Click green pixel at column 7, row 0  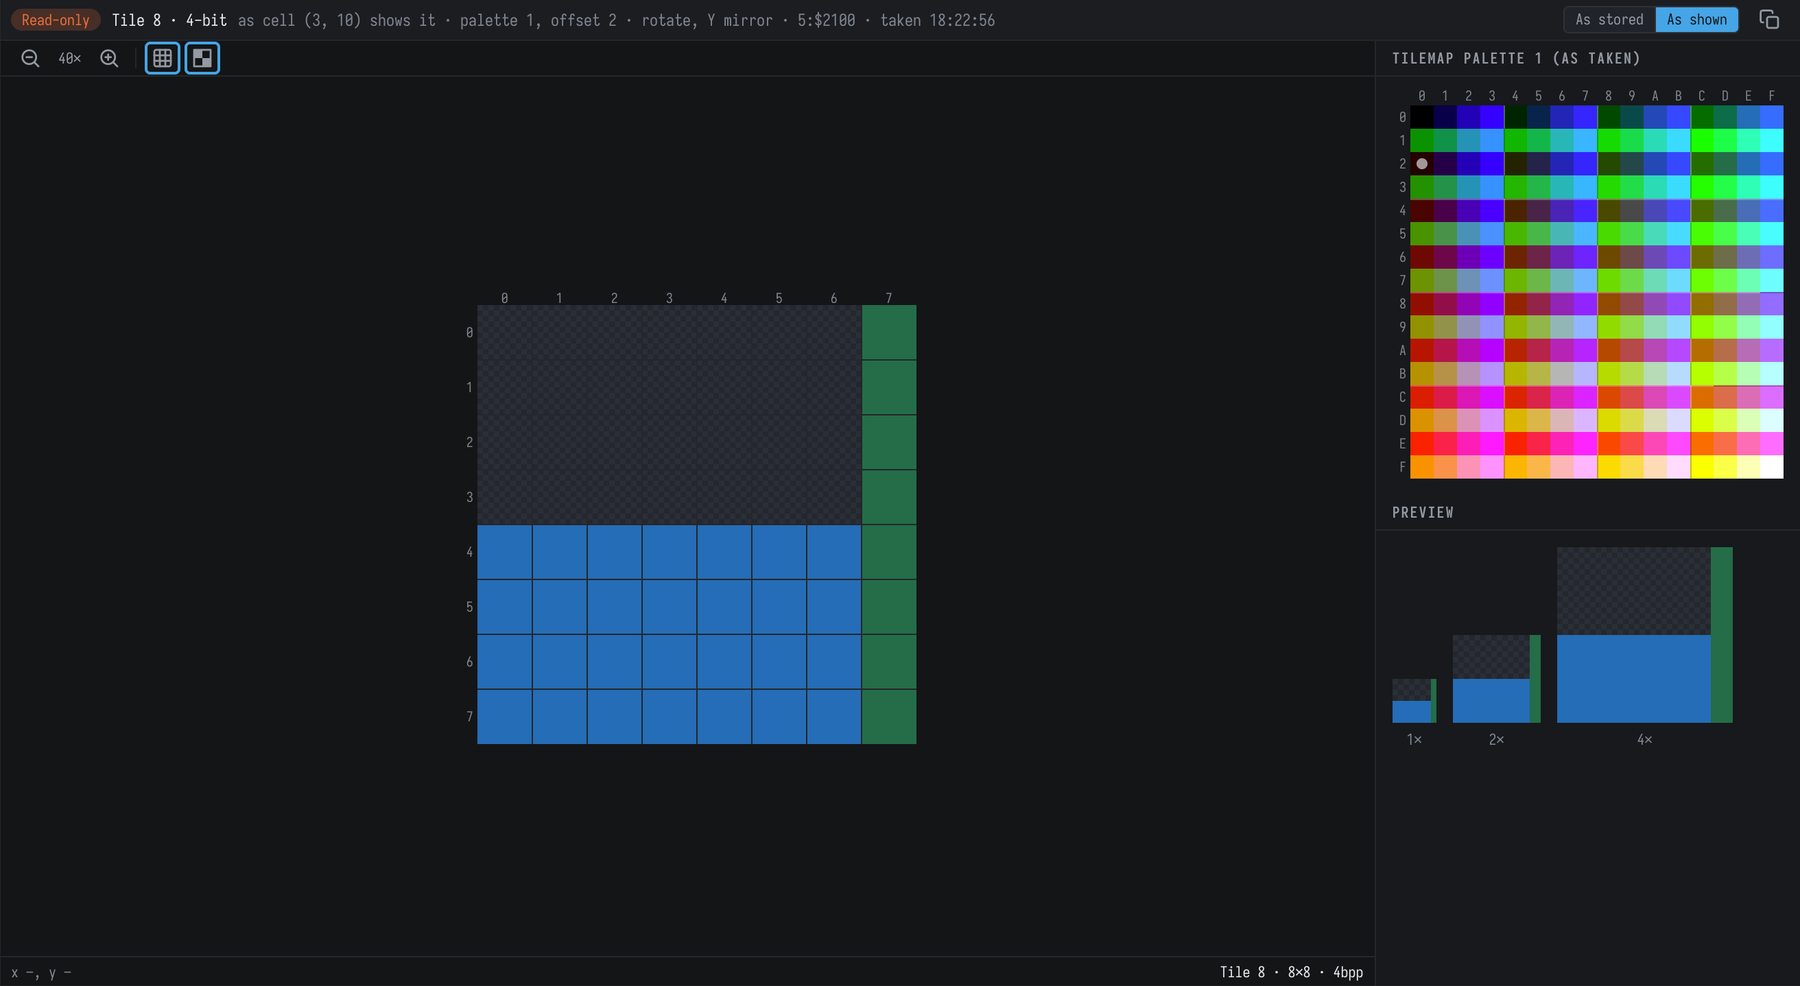click(889, 332)
